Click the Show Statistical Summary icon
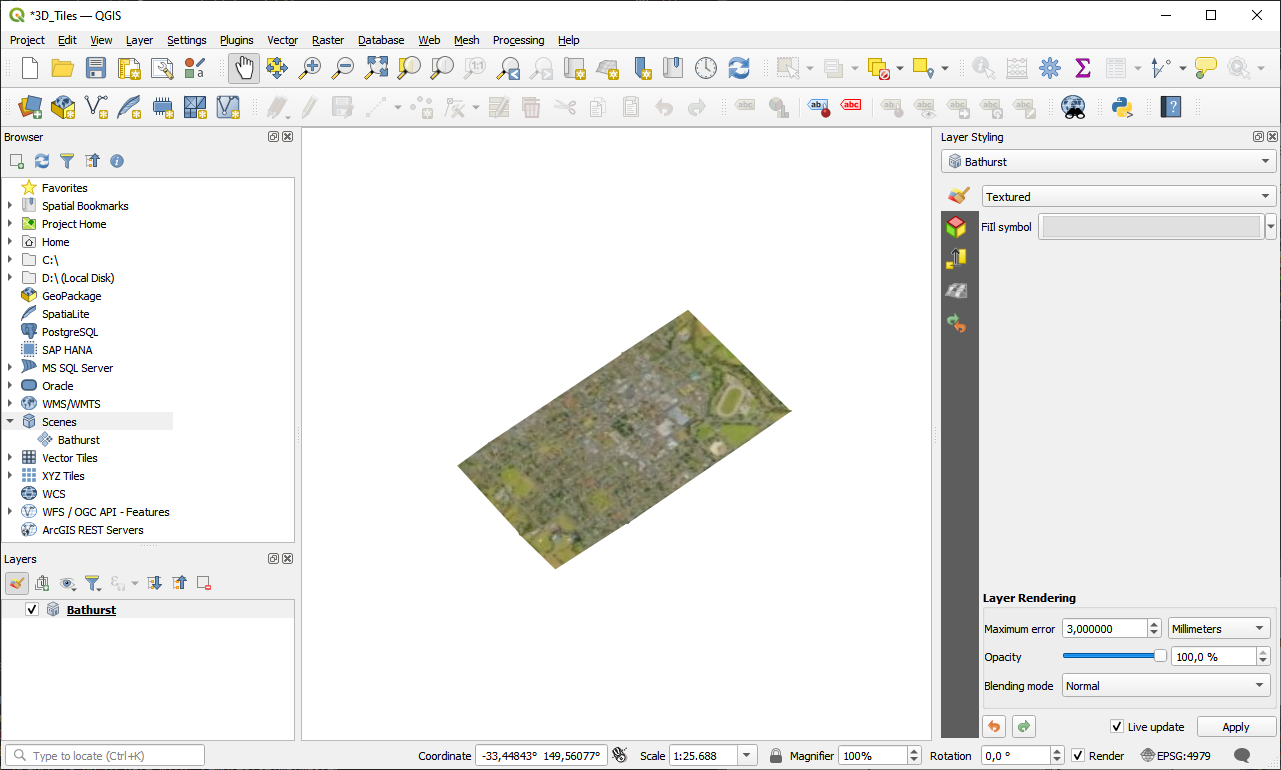The width and height of the screenshot is (1281, 770). point(1082,69)
